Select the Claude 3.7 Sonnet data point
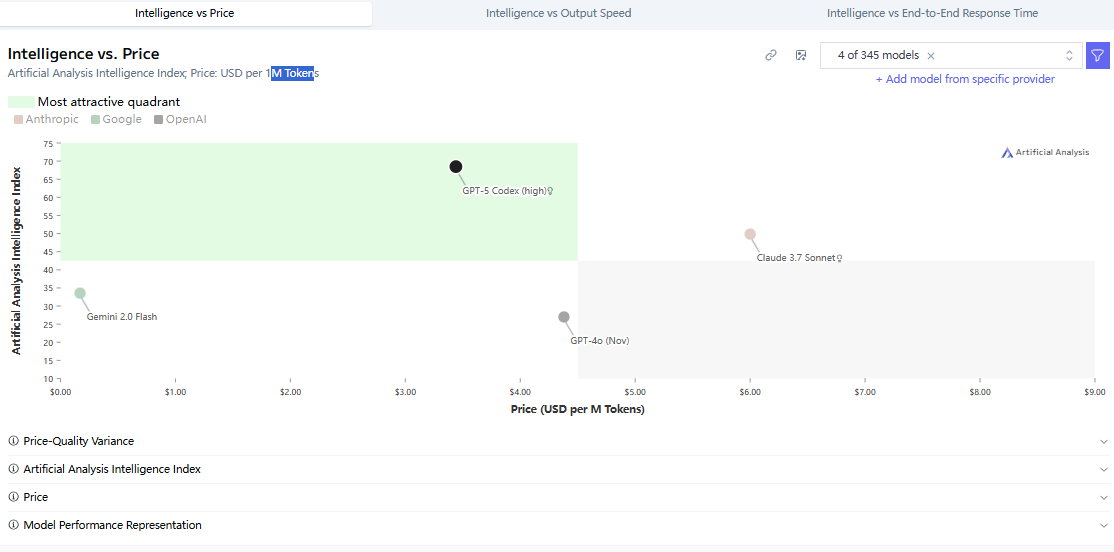The width and height of the screenshot is (1114, 552). tap(750, 234)
